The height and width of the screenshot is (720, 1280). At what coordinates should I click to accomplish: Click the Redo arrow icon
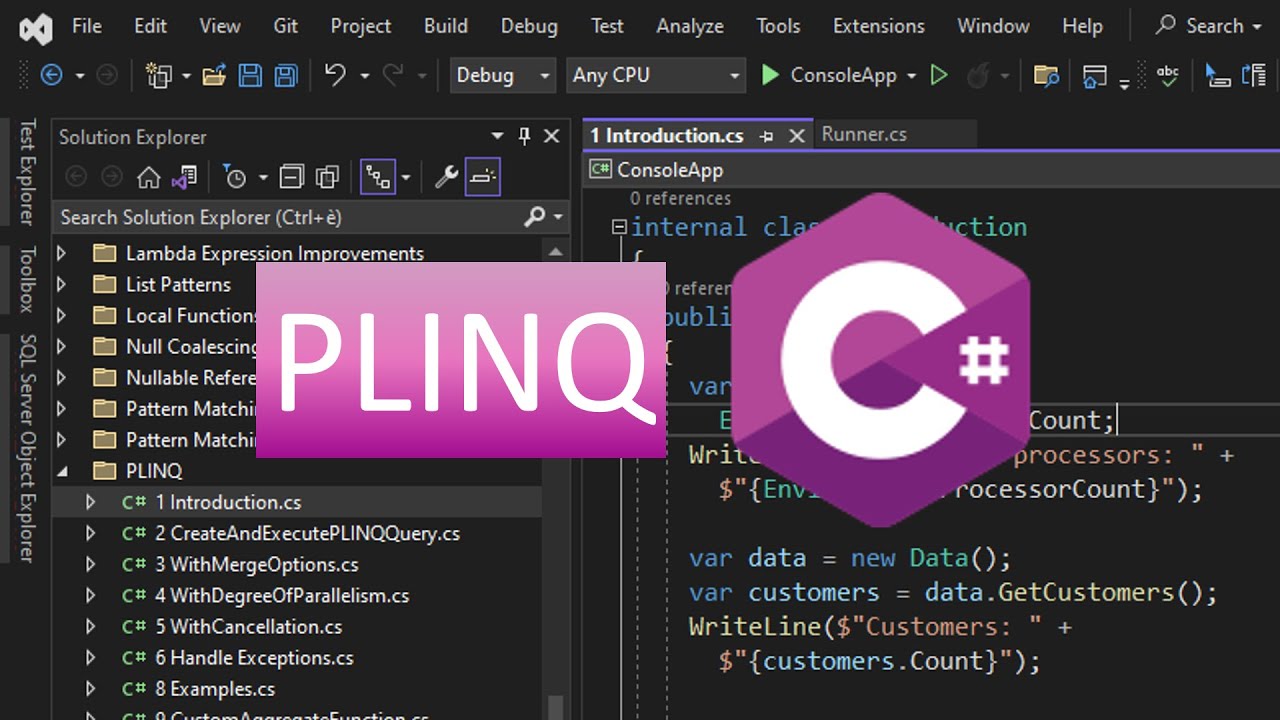[x=393, y=75]
